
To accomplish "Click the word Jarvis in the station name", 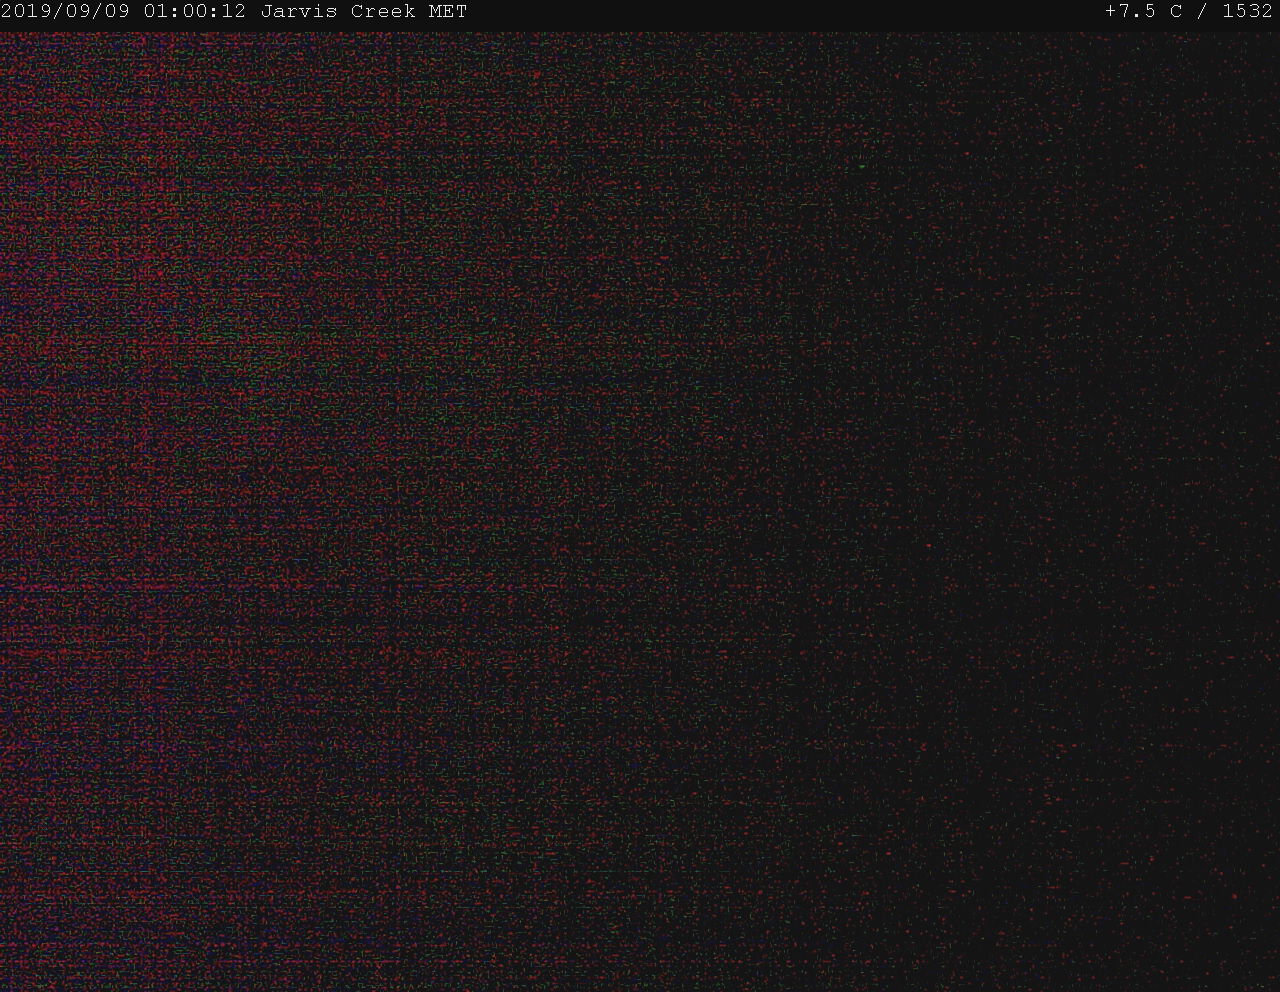I will click(x=298, y=12).
